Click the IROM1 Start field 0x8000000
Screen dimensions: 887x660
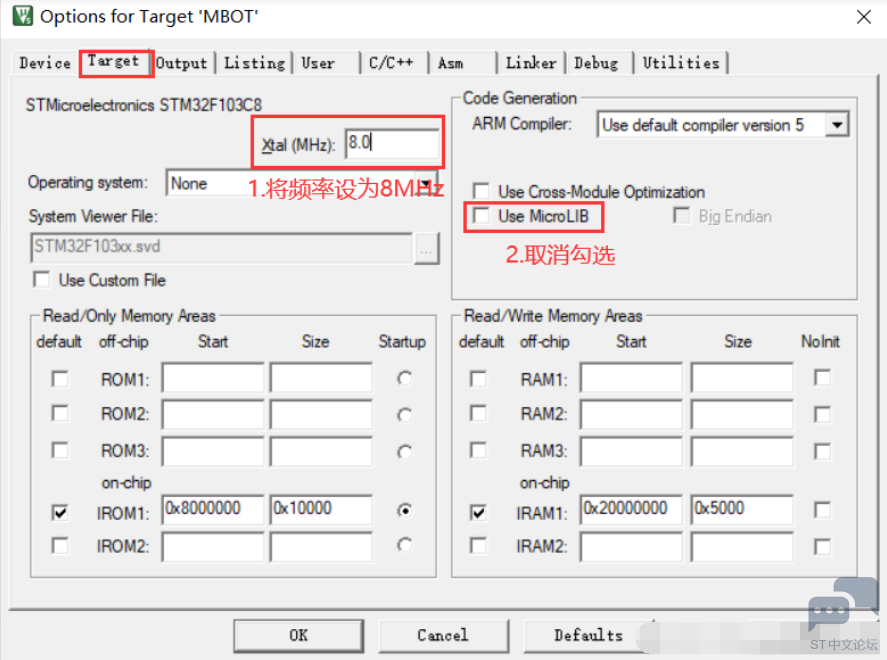213,510
